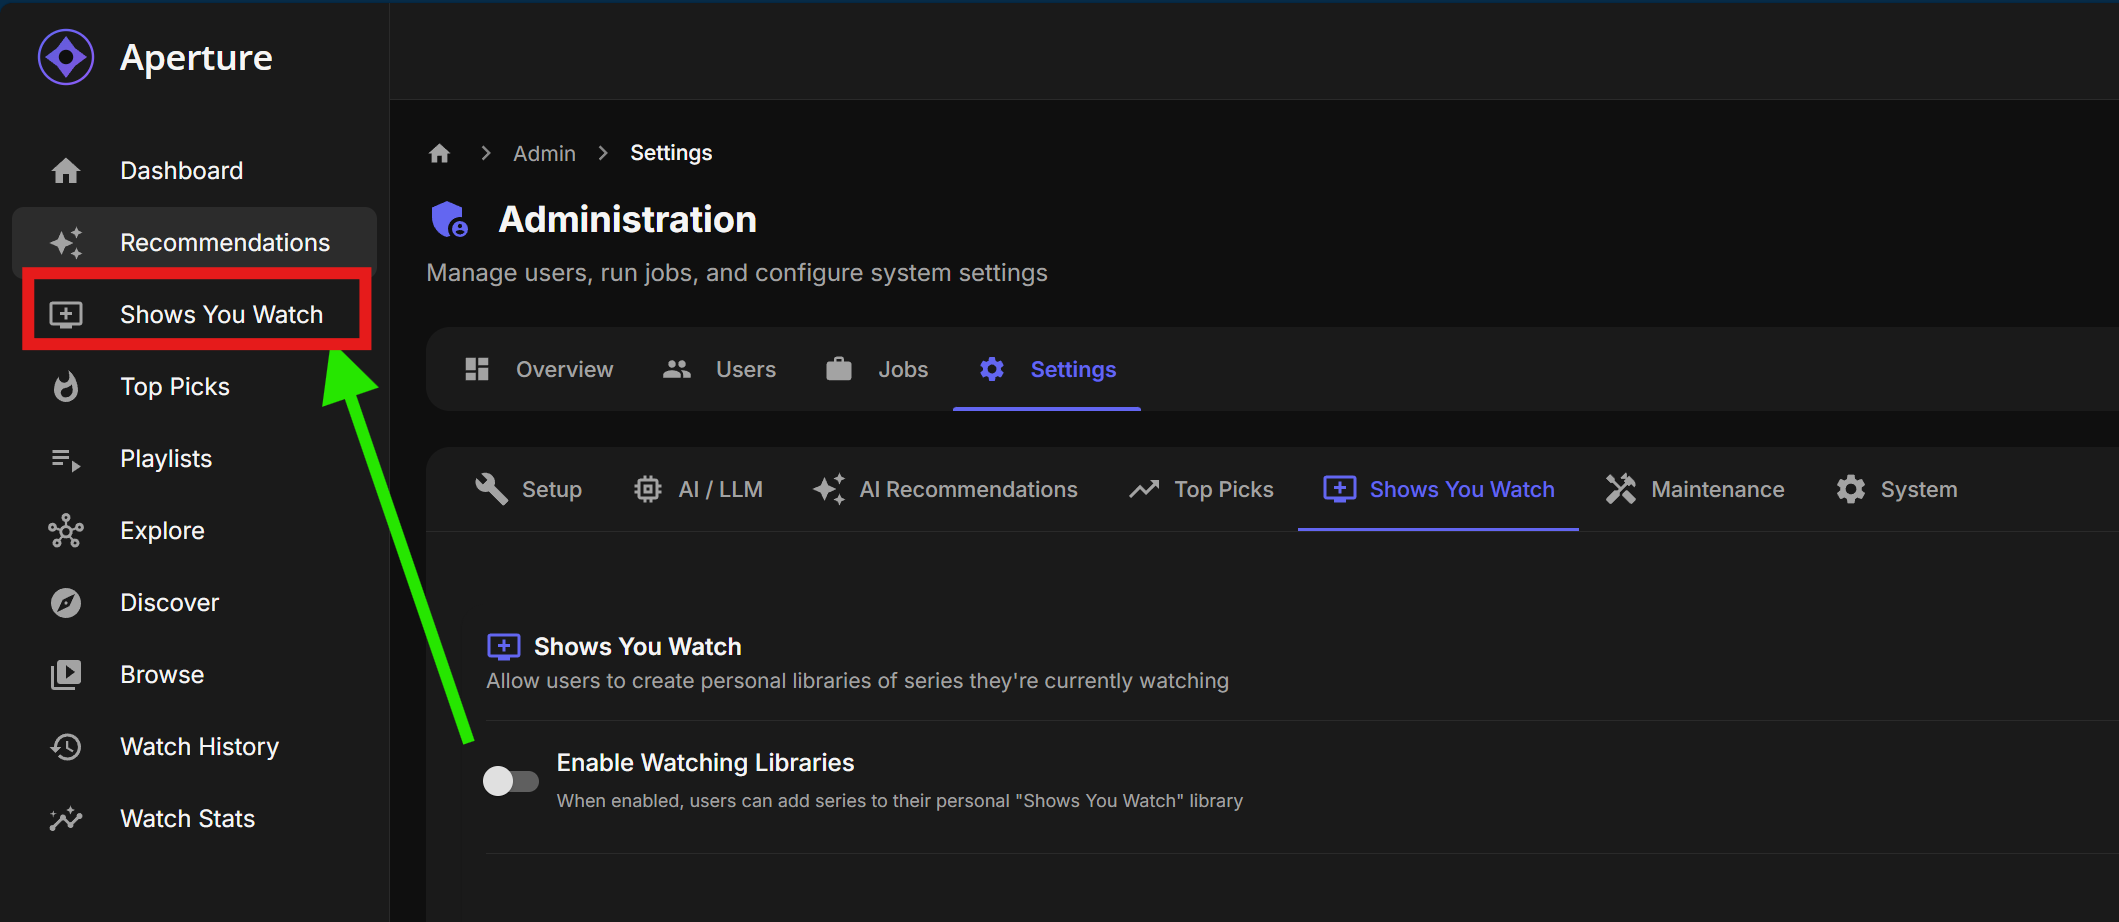Open the Maintenance settings tab
This screenshot has width=2119, height=922.
click(1695, 489)
